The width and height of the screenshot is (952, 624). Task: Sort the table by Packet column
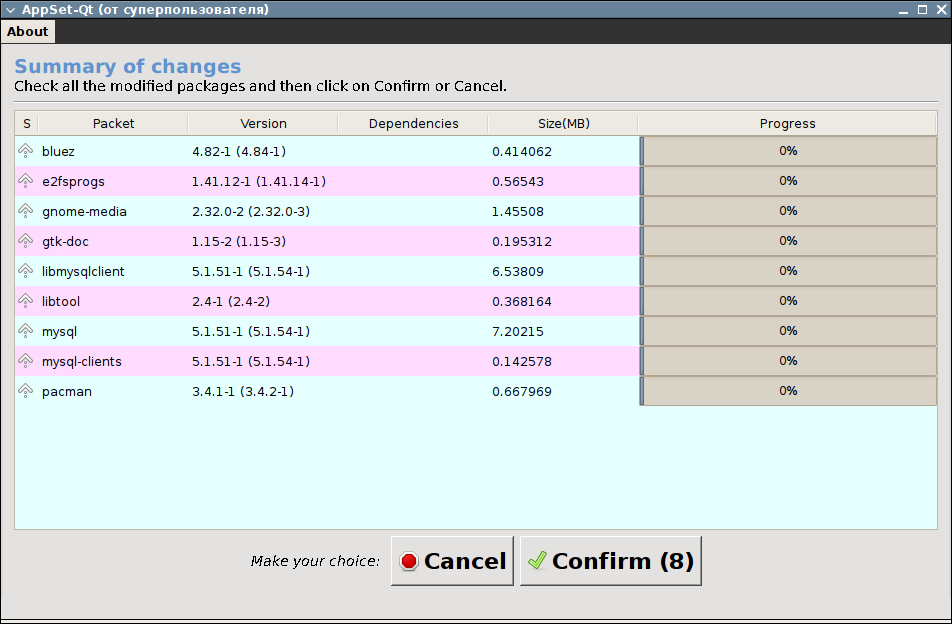113,124
